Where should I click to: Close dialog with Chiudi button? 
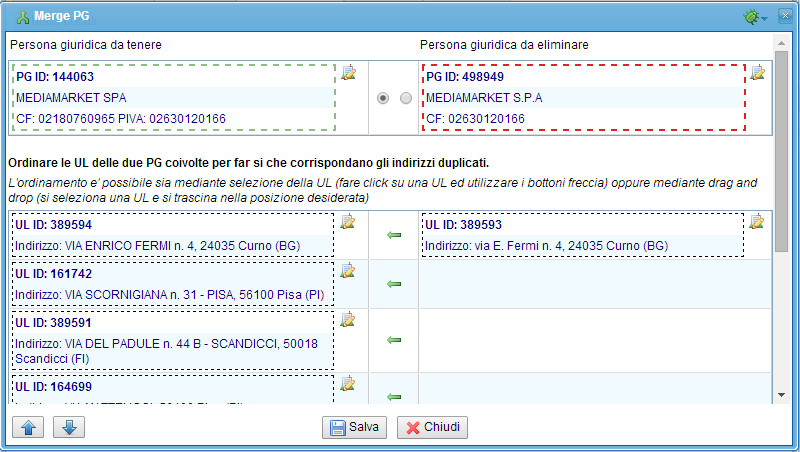(x=432, y=427)
